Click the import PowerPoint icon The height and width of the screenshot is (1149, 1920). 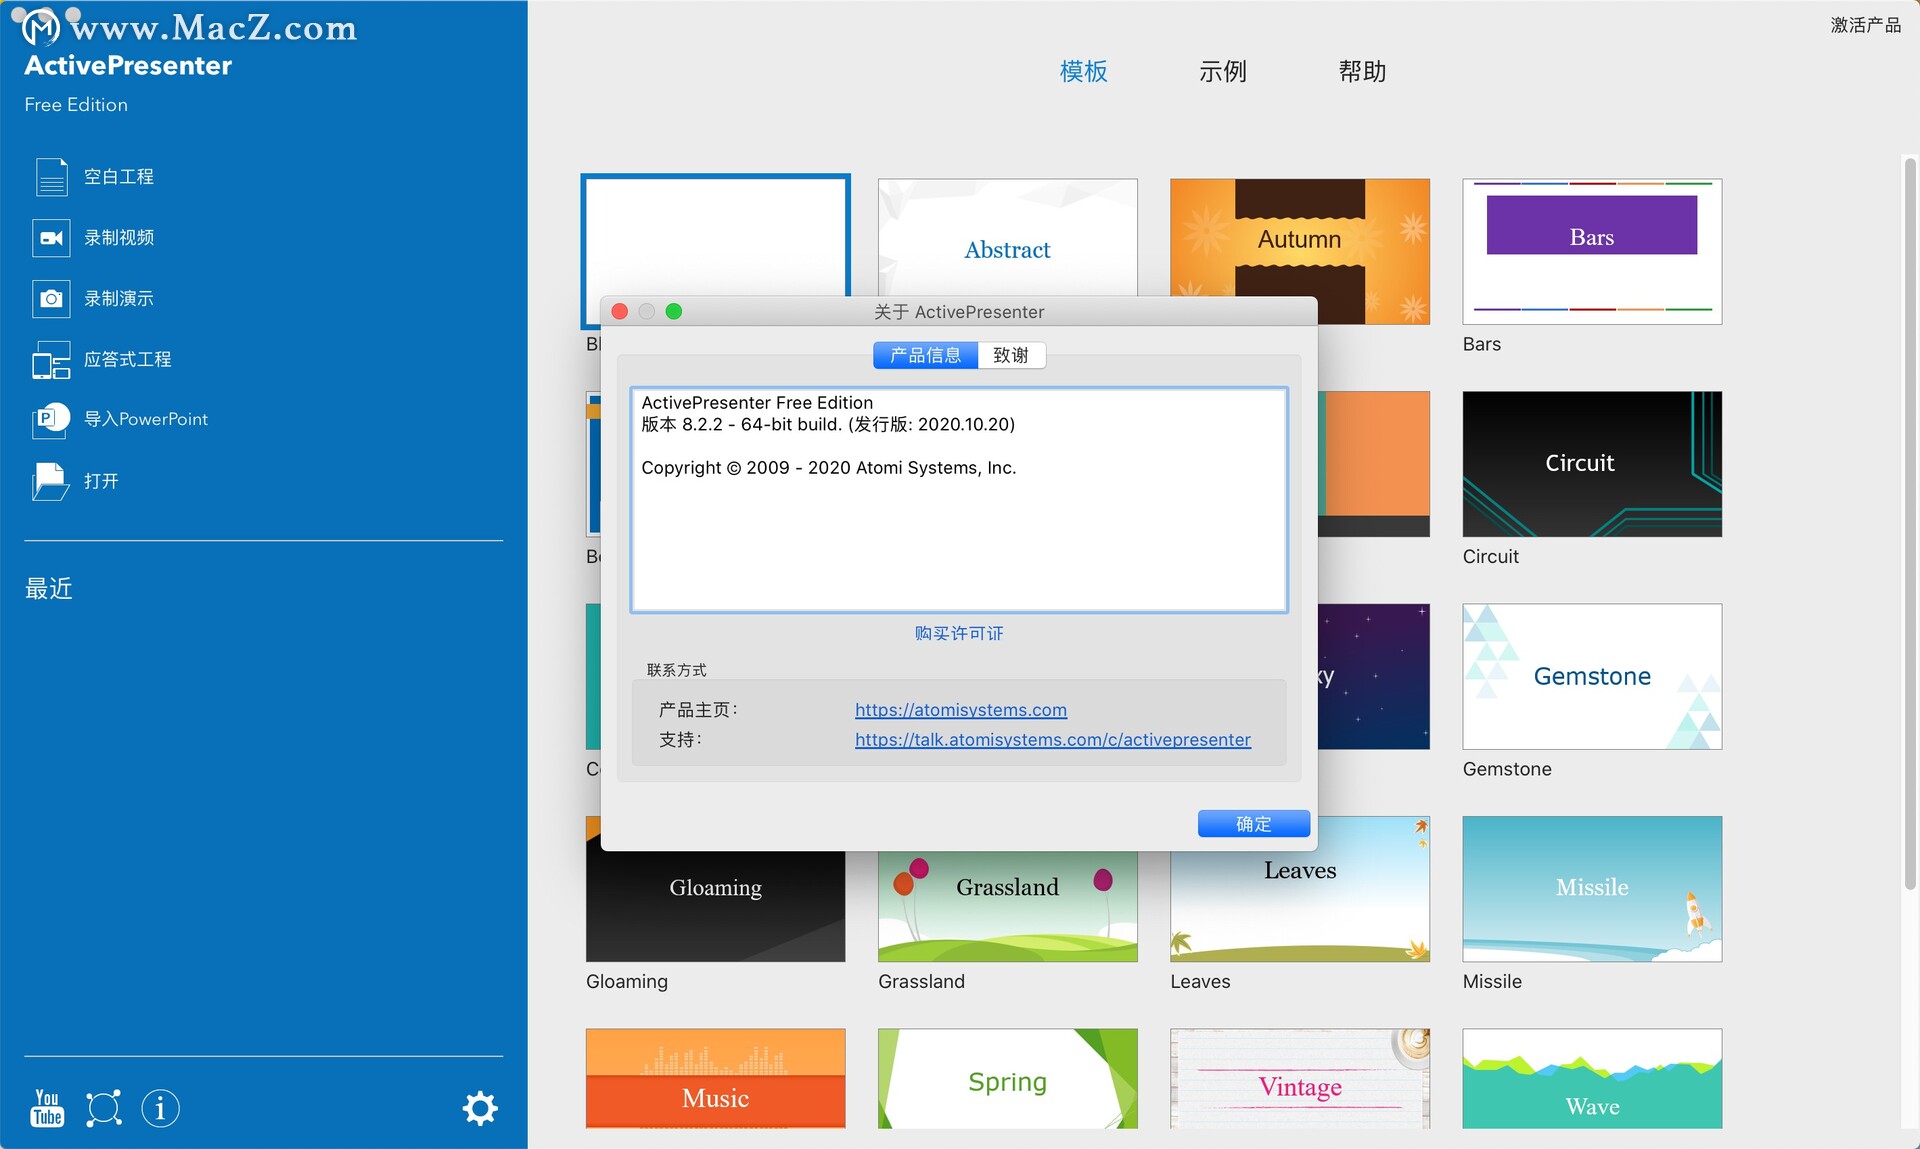tap(51, 419)
